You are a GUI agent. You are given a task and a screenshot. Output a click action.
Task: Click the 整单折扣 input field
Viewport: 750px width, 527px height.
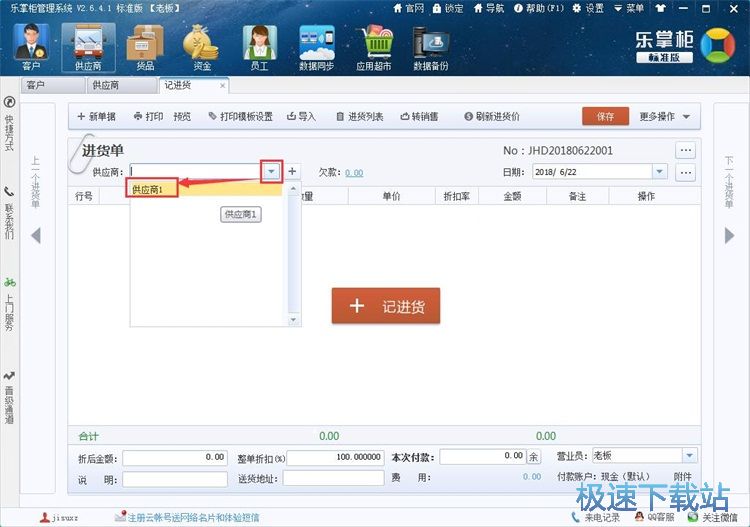[x=335, y=458]
